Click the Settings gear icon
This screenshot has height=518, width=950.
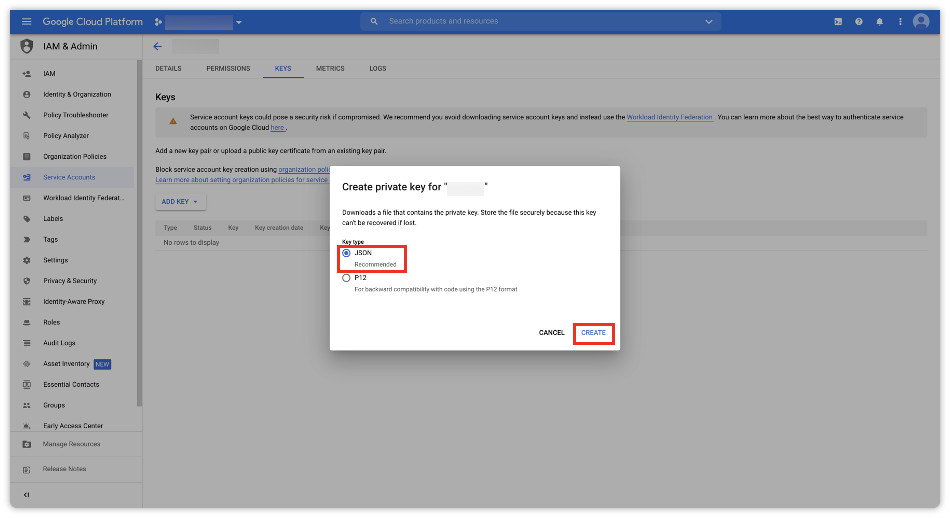point(27,261)
